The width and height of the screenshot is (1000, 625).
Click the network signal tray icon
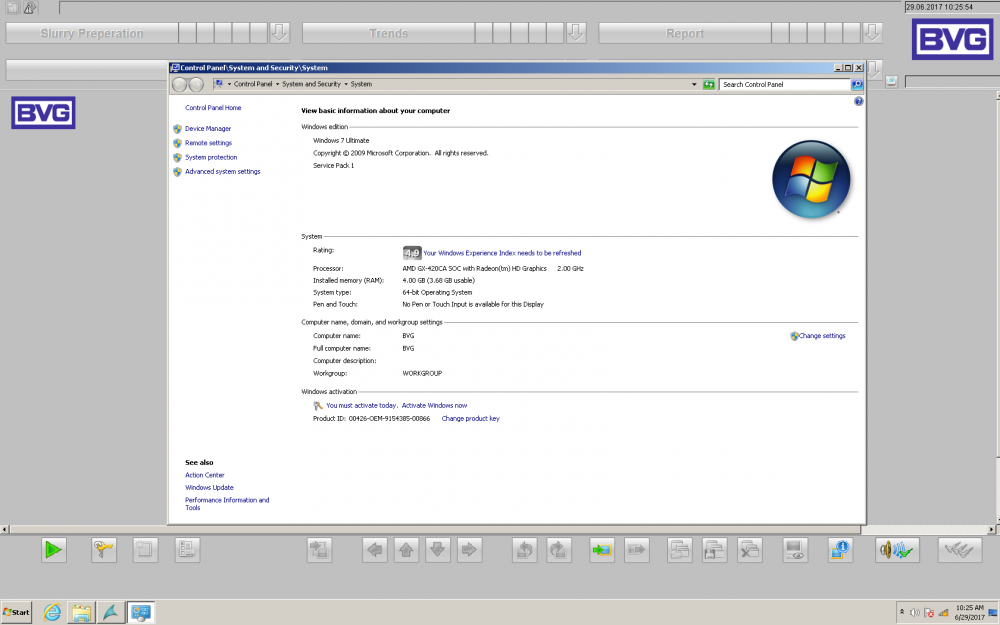click(943, 612)
